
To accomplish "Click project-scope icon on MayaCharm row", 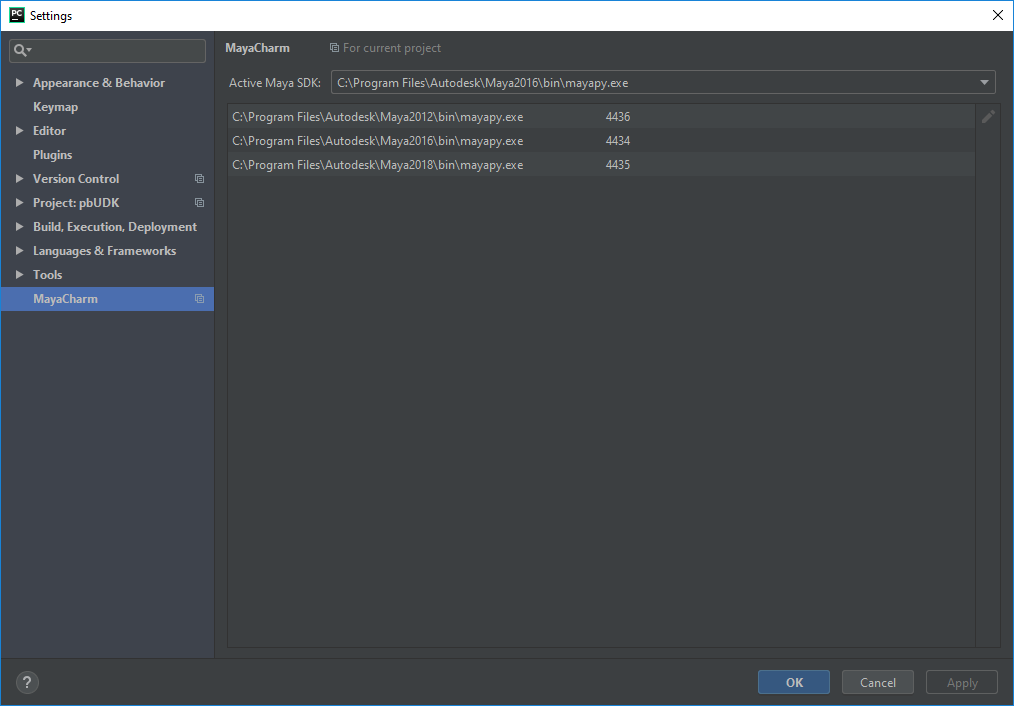I will click(x=199, y=299).
